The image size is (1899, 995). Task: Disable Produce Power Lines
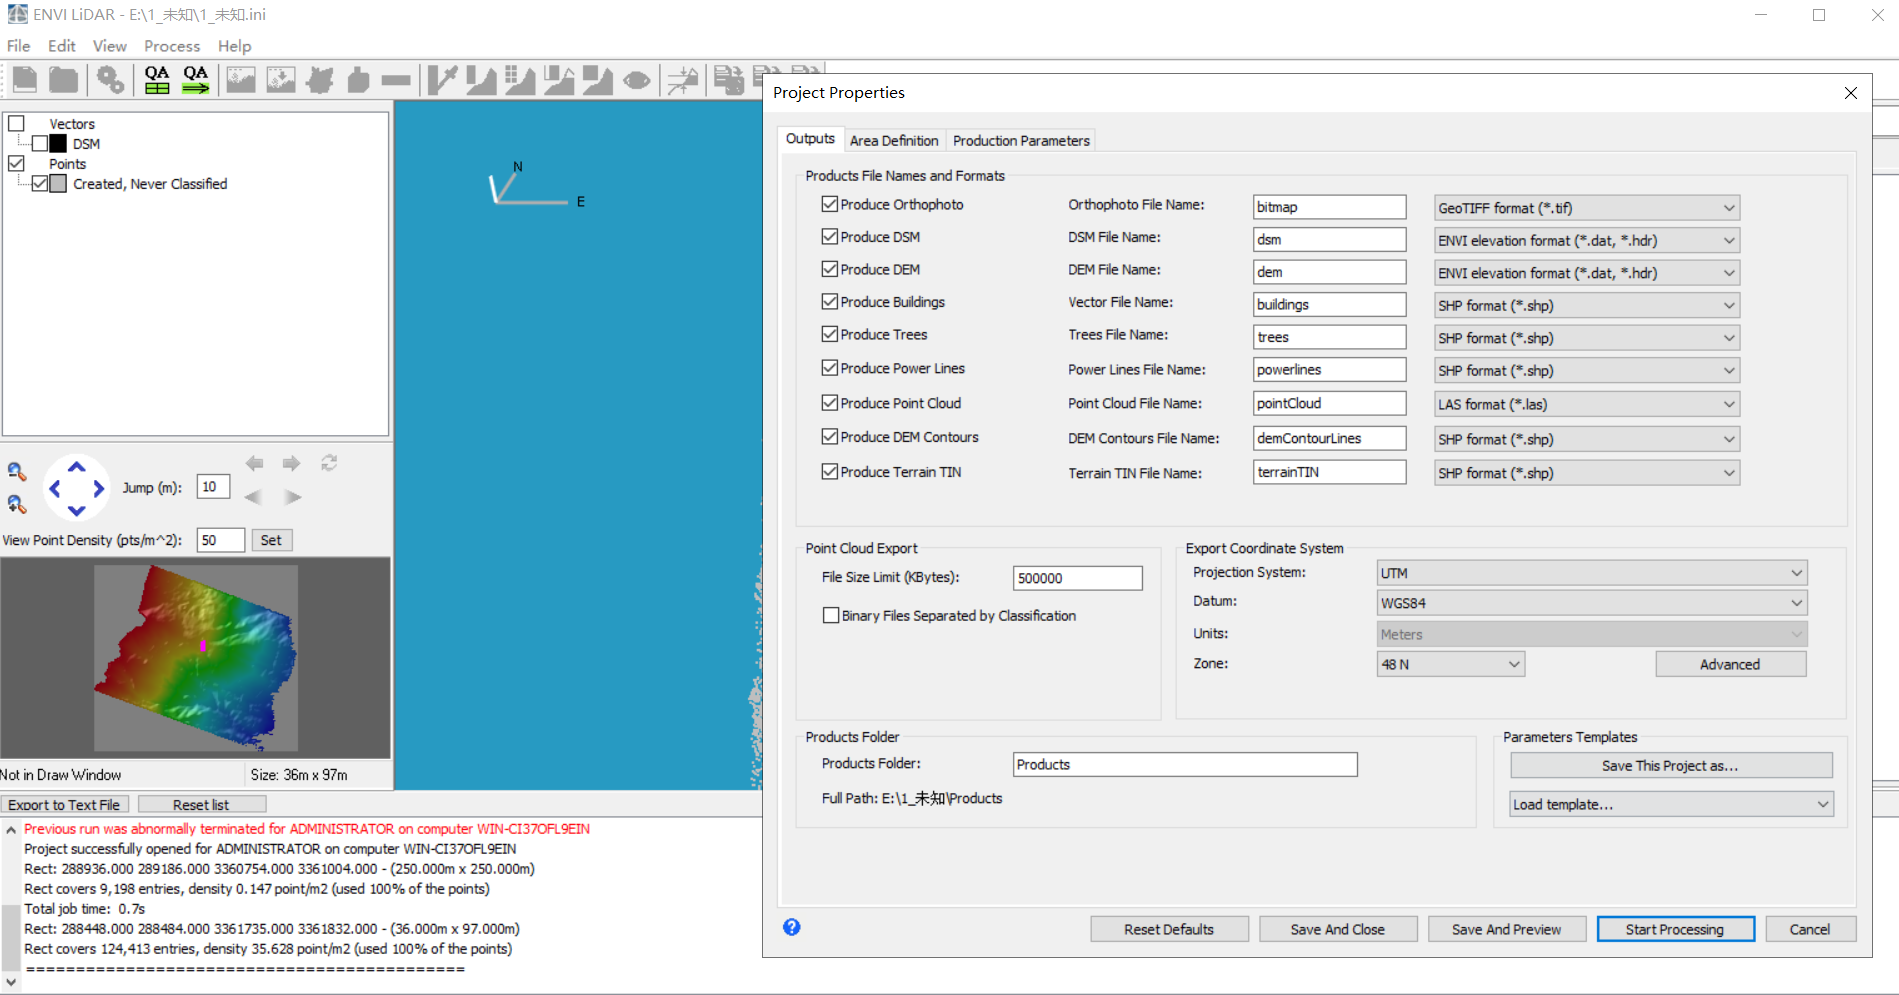(x=830, y=368)
